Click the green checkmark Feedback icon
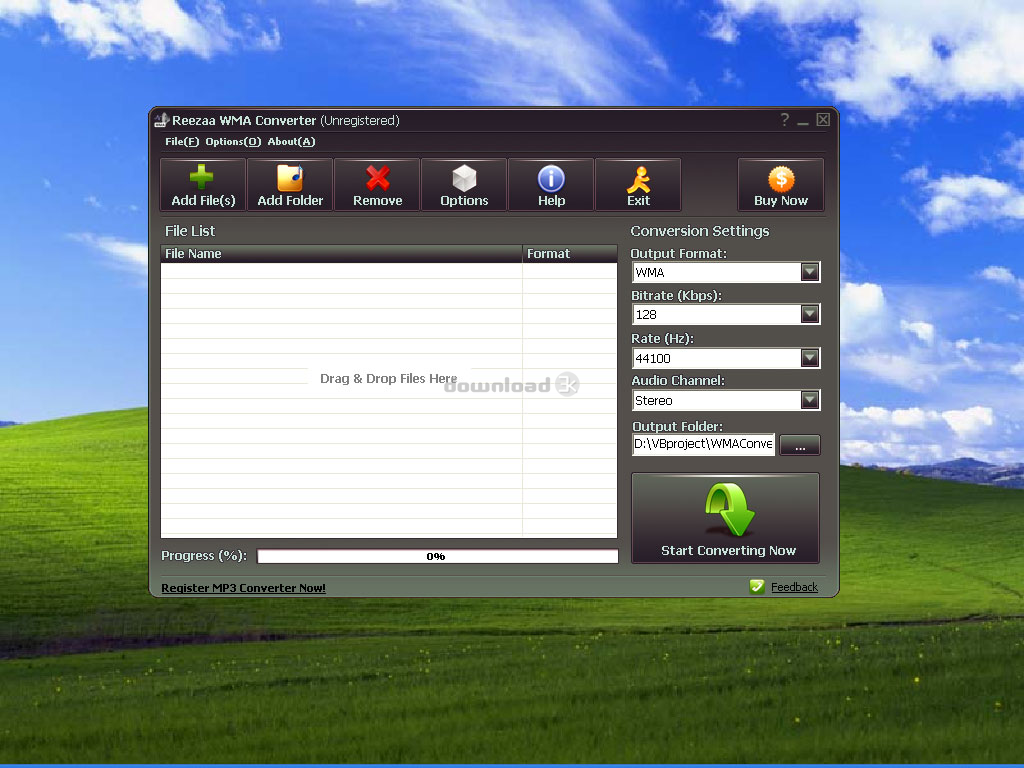The height and width of the screenshot is (768, 1024). (757, 586)
